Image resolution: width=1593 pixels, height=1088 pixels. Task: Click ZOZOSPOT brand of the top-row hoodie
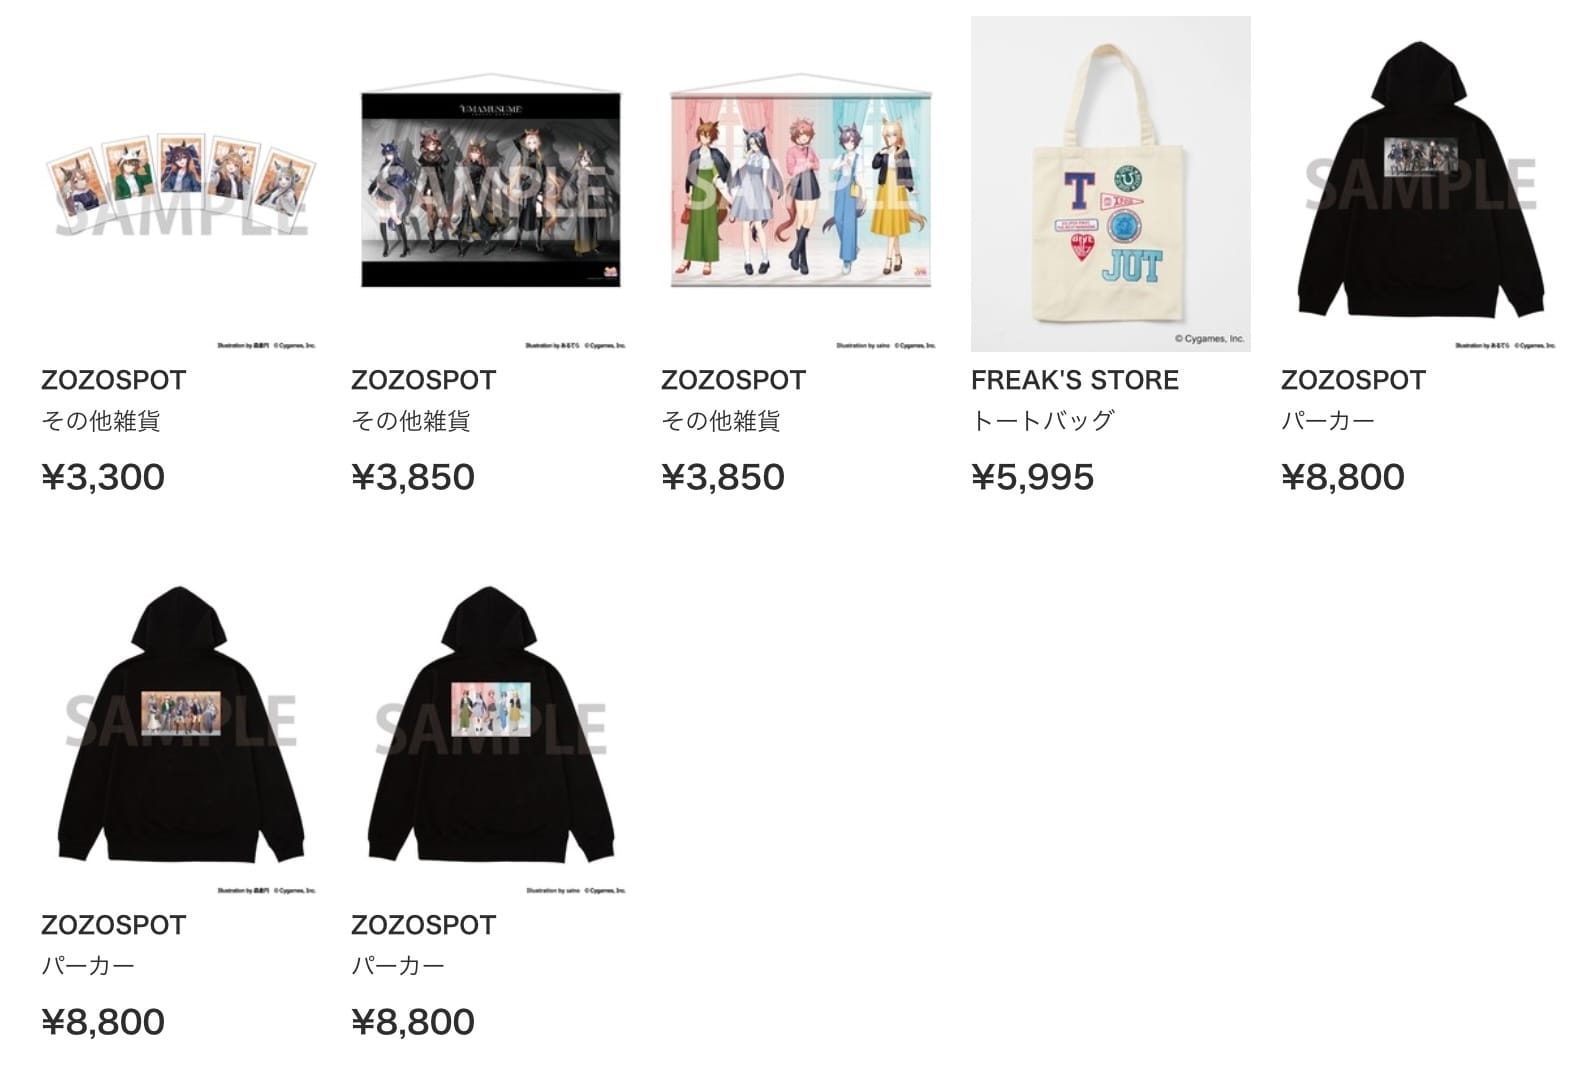1354,380
